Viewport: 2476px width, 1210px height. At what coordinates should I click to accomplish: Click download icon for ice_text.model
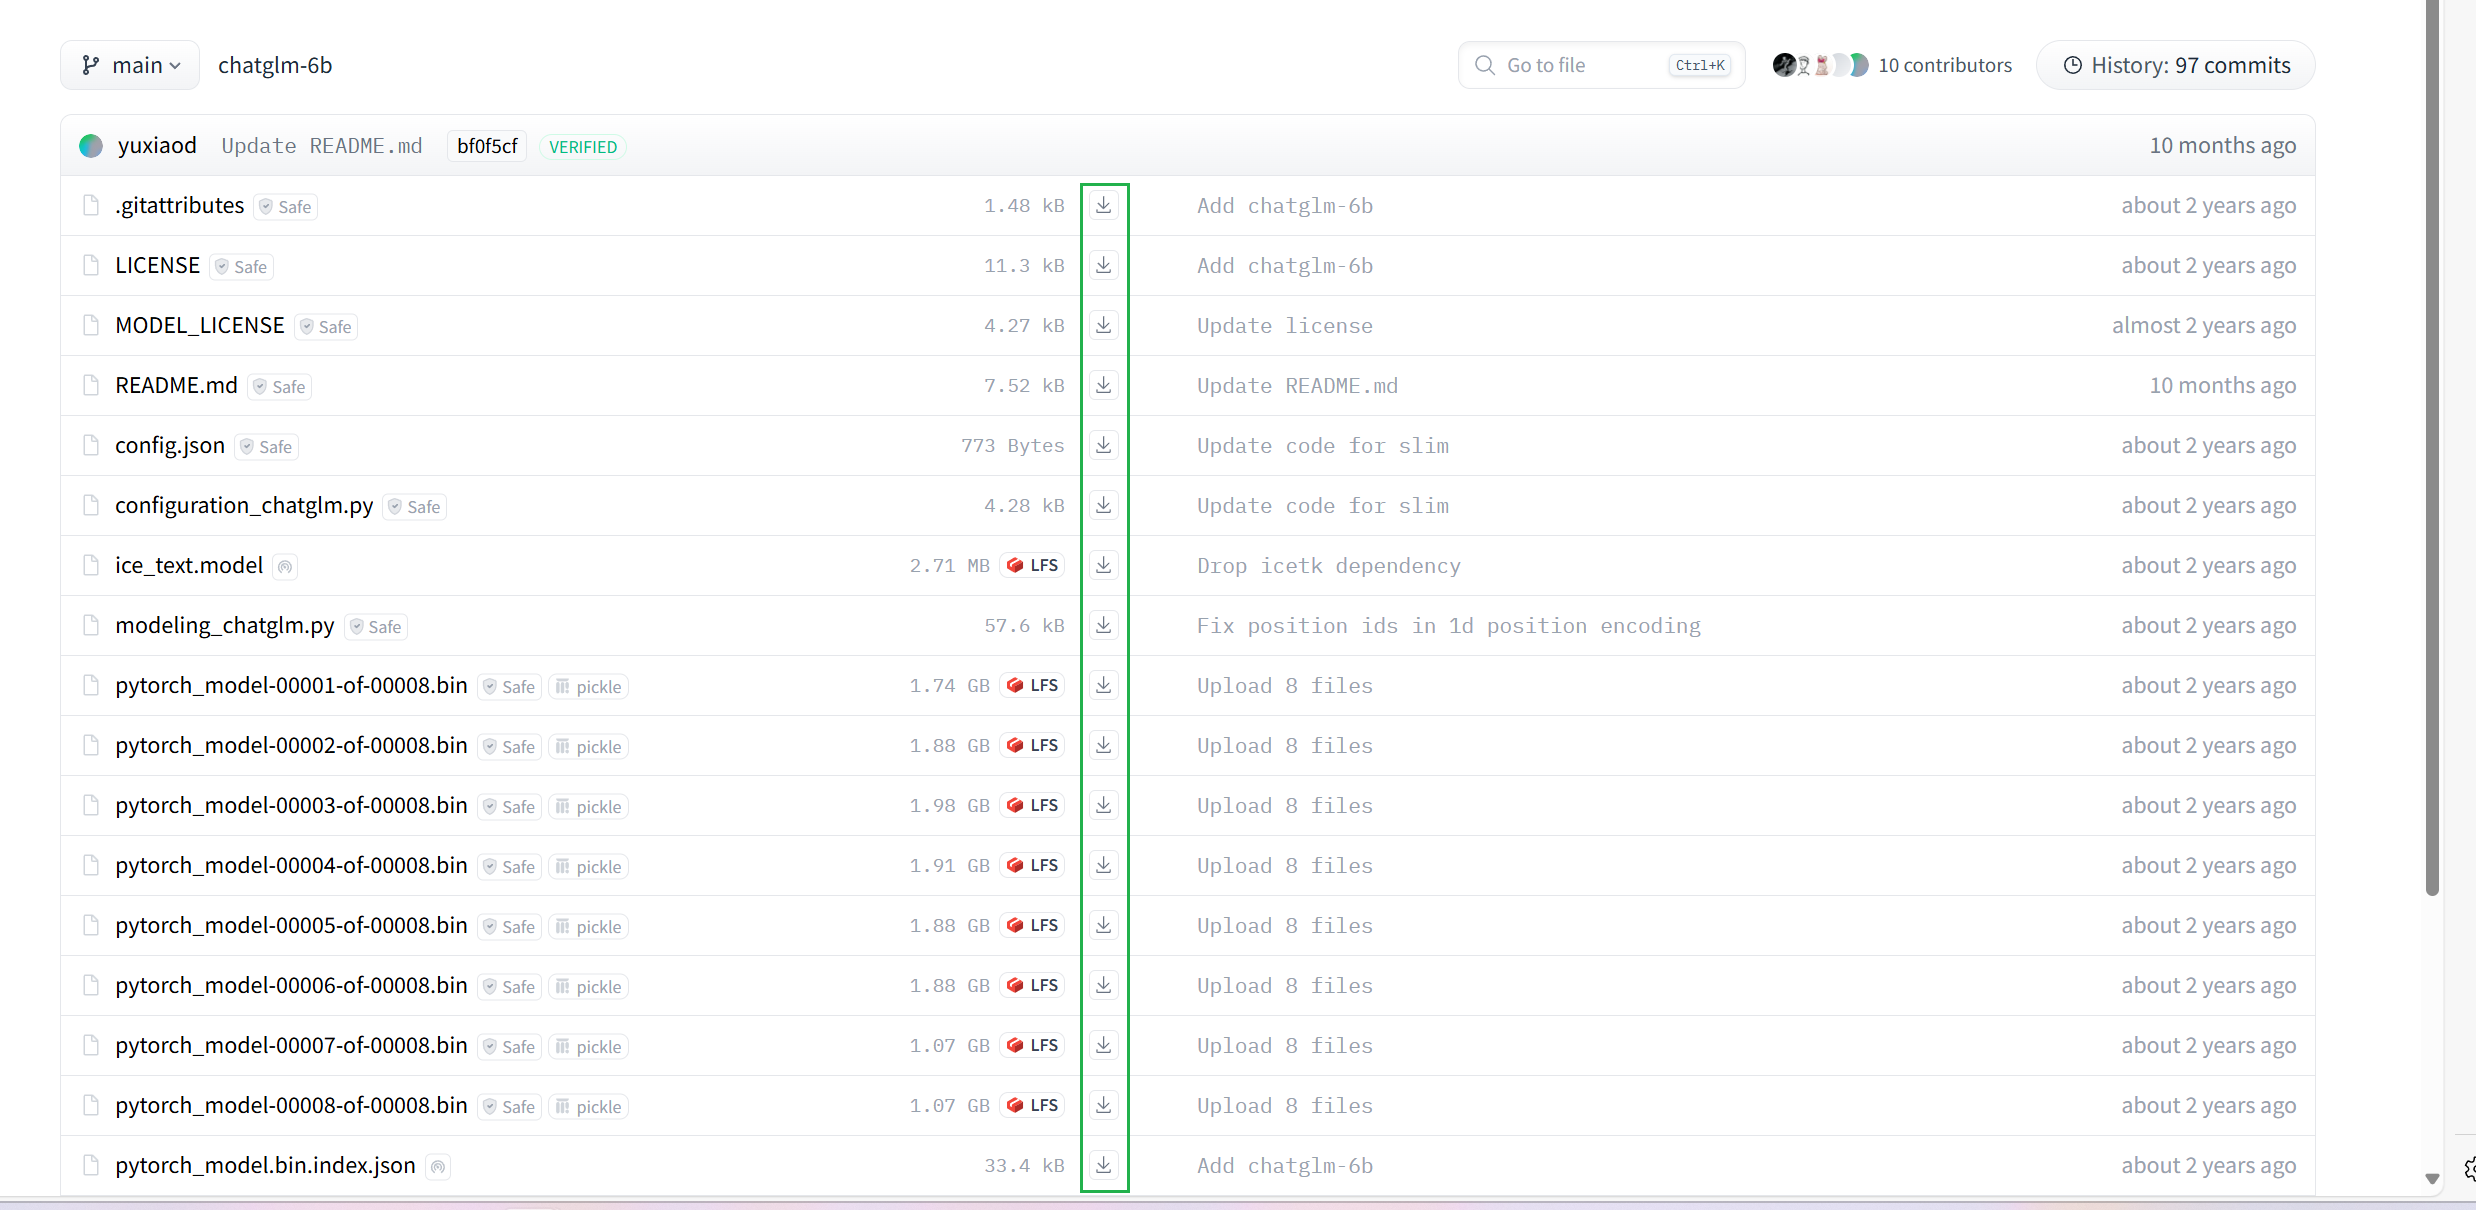click(1103, 566)
